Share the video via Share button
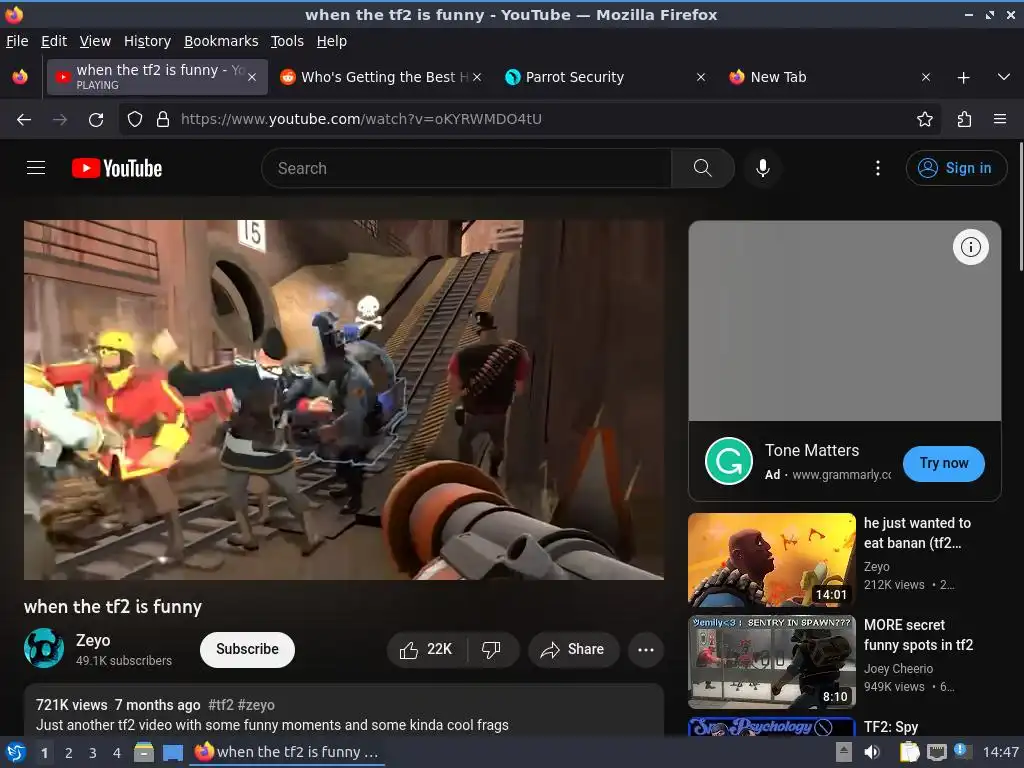The height and width of the screenshot is (768, 1024). 573,650
